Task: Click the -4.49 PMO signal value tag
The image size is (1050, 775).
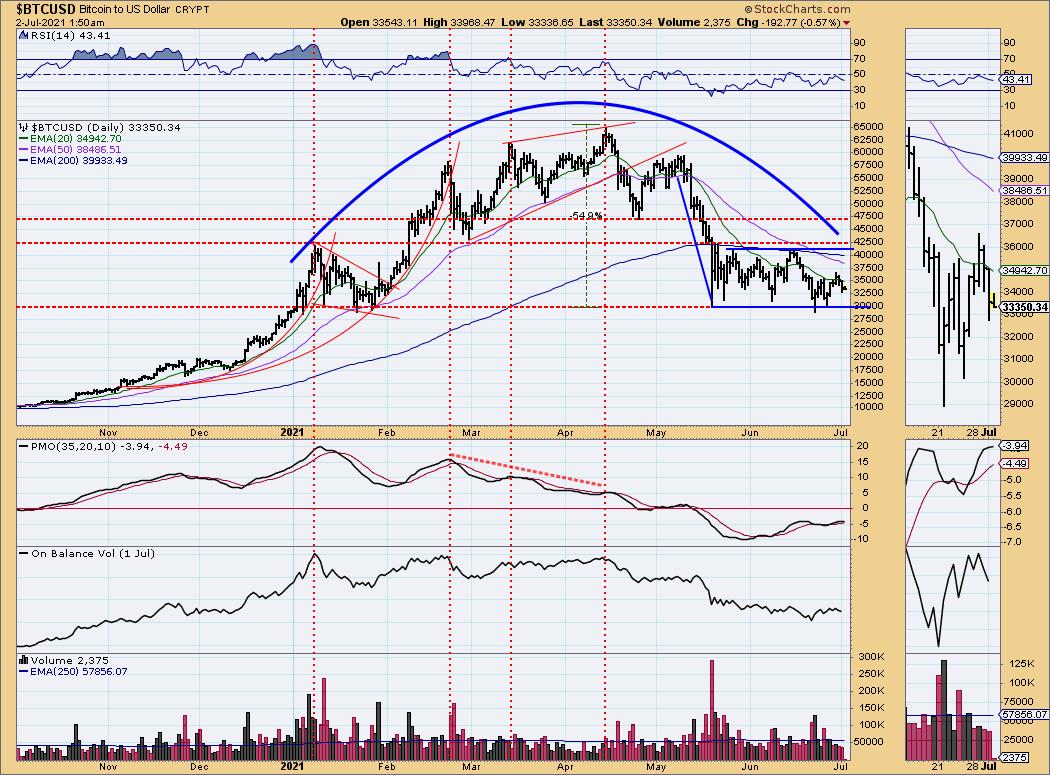Action: 1012,464
